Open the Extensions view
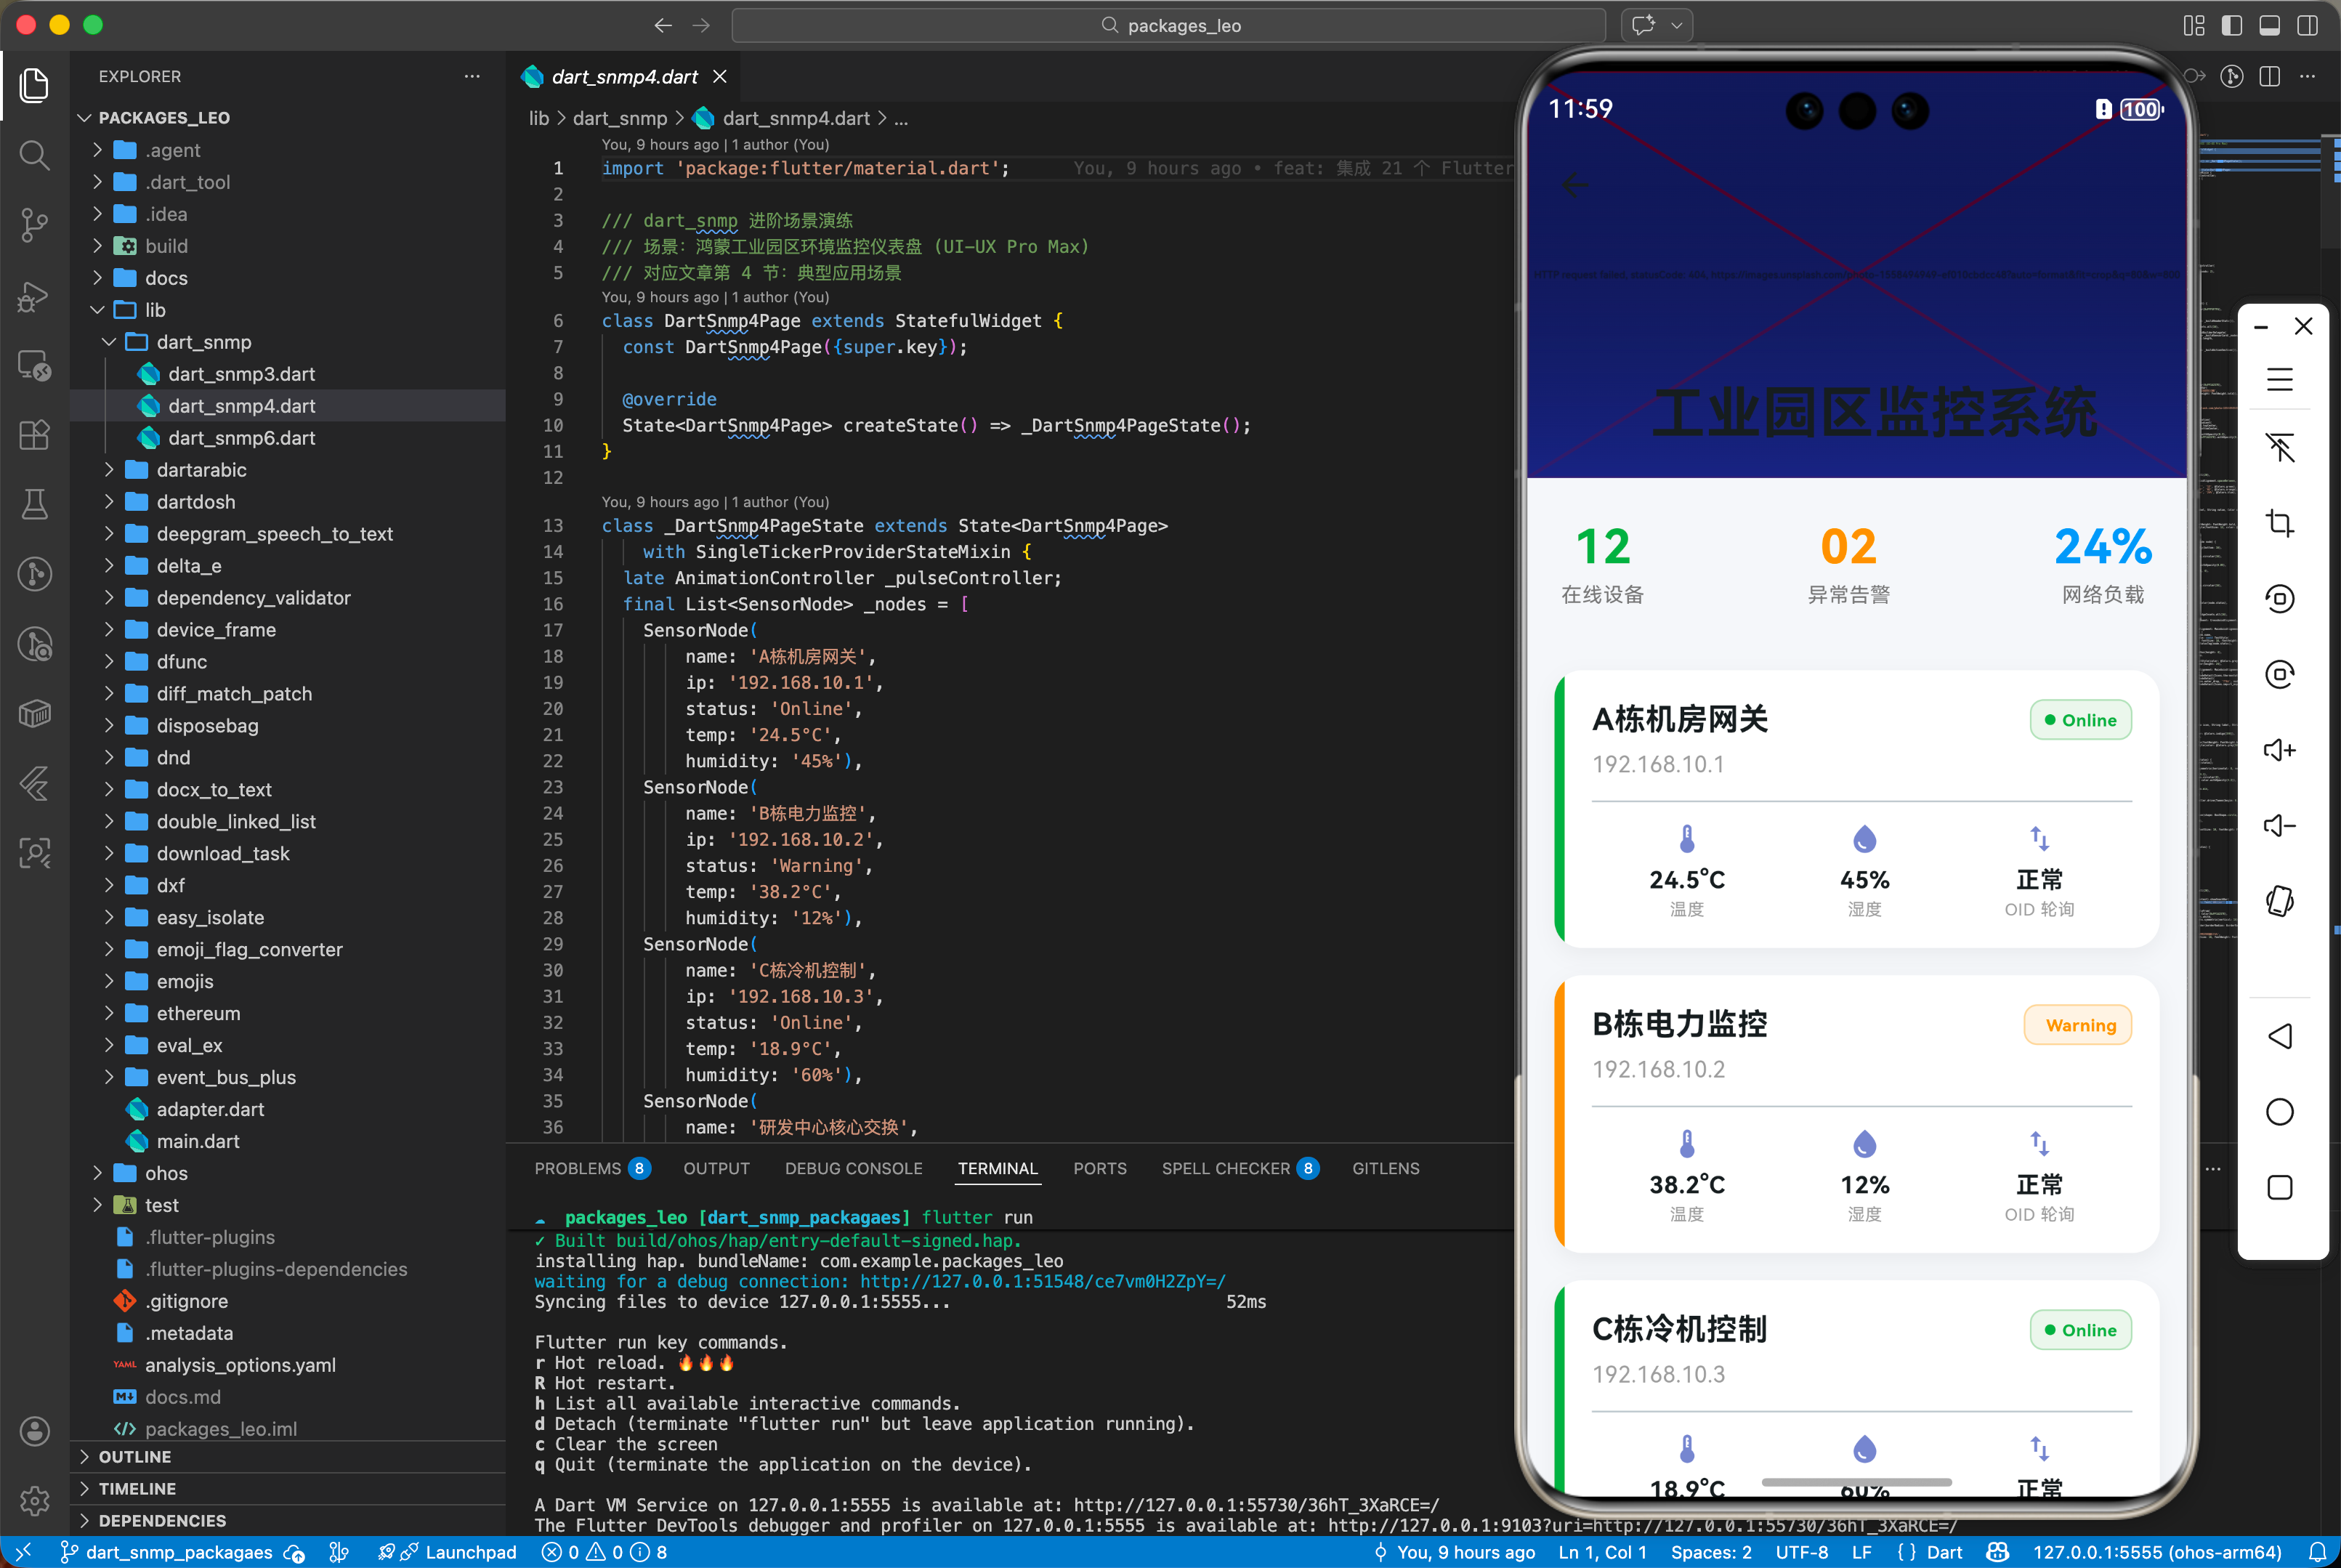 (x=34, y=435)
